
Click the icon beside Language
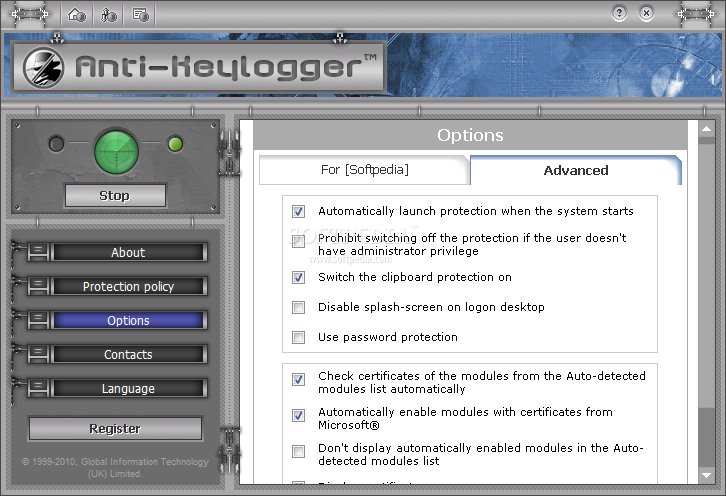[38, 389]
